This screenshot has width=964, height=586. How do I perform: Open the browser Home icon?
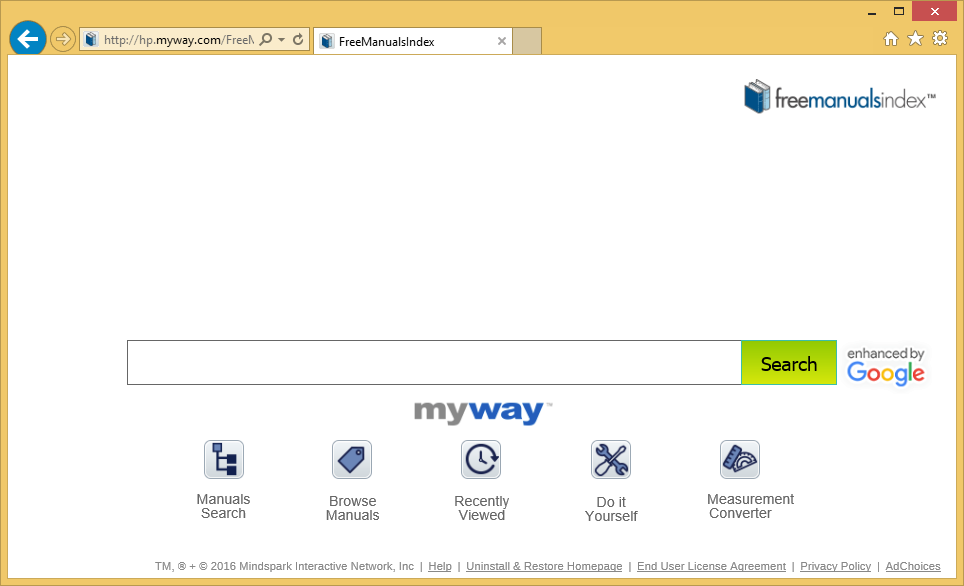890,39
